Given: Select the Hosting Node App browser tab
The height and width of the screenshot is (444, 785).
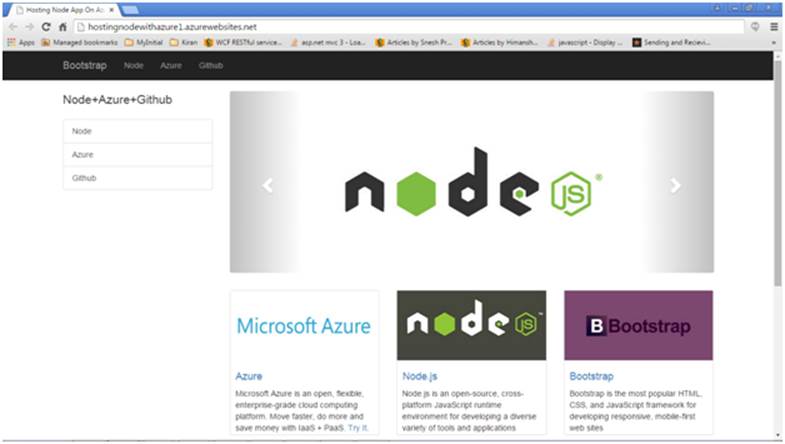Looking at the screenshot, I should click(63, 10).
